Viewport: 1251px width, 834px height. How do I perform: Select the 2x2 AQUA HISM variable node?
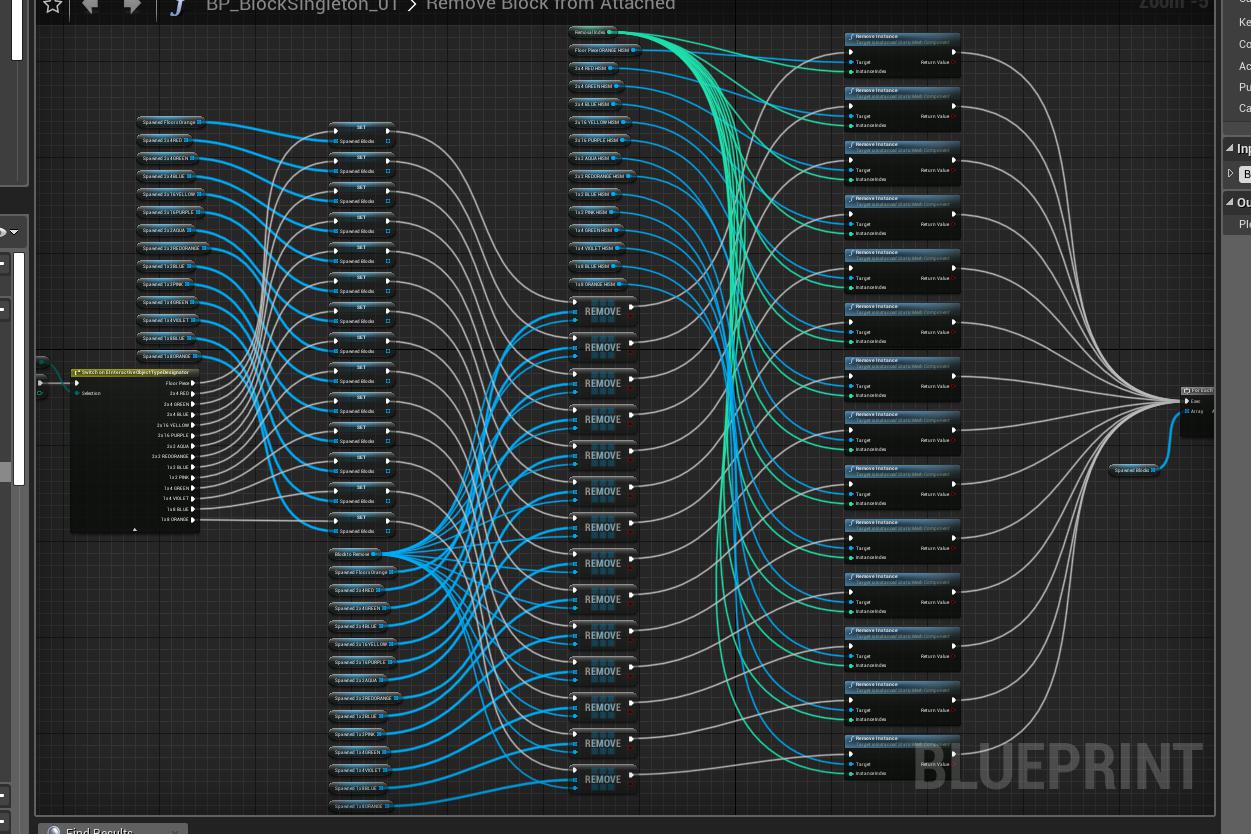pyautogui.click(x=595, y=158)
